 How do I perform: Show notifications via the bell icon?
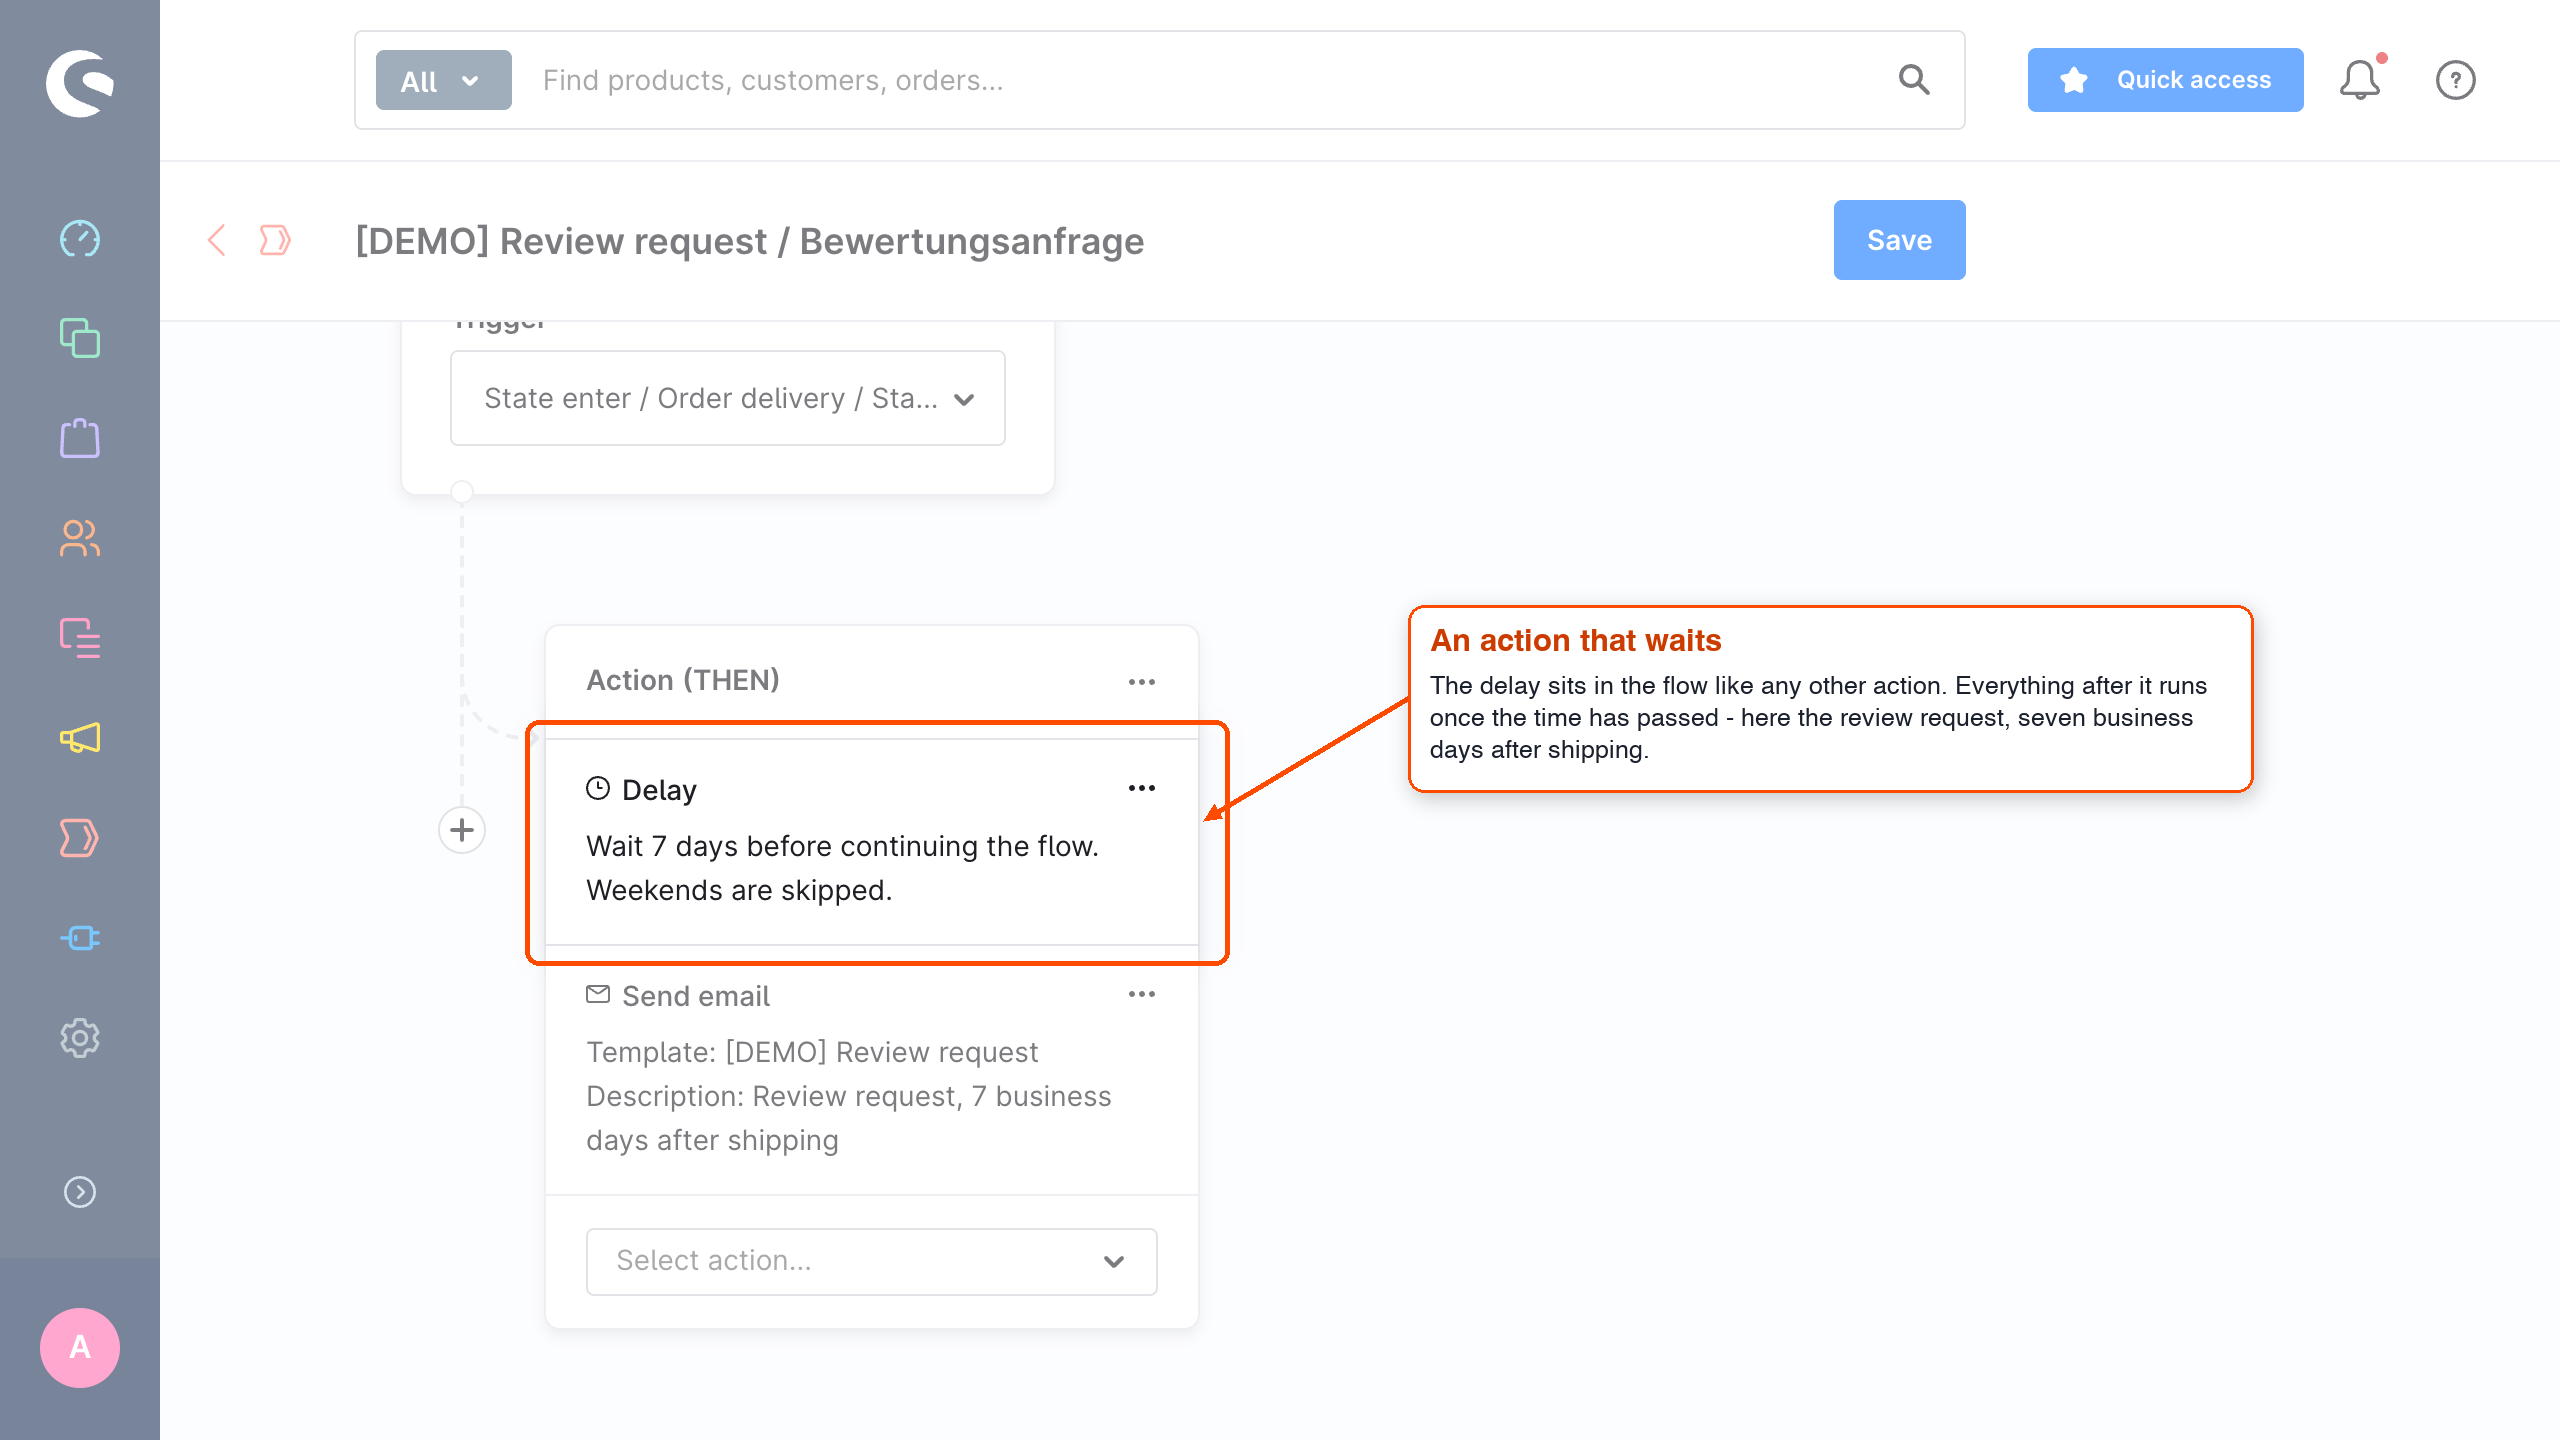click(2360, 80)
